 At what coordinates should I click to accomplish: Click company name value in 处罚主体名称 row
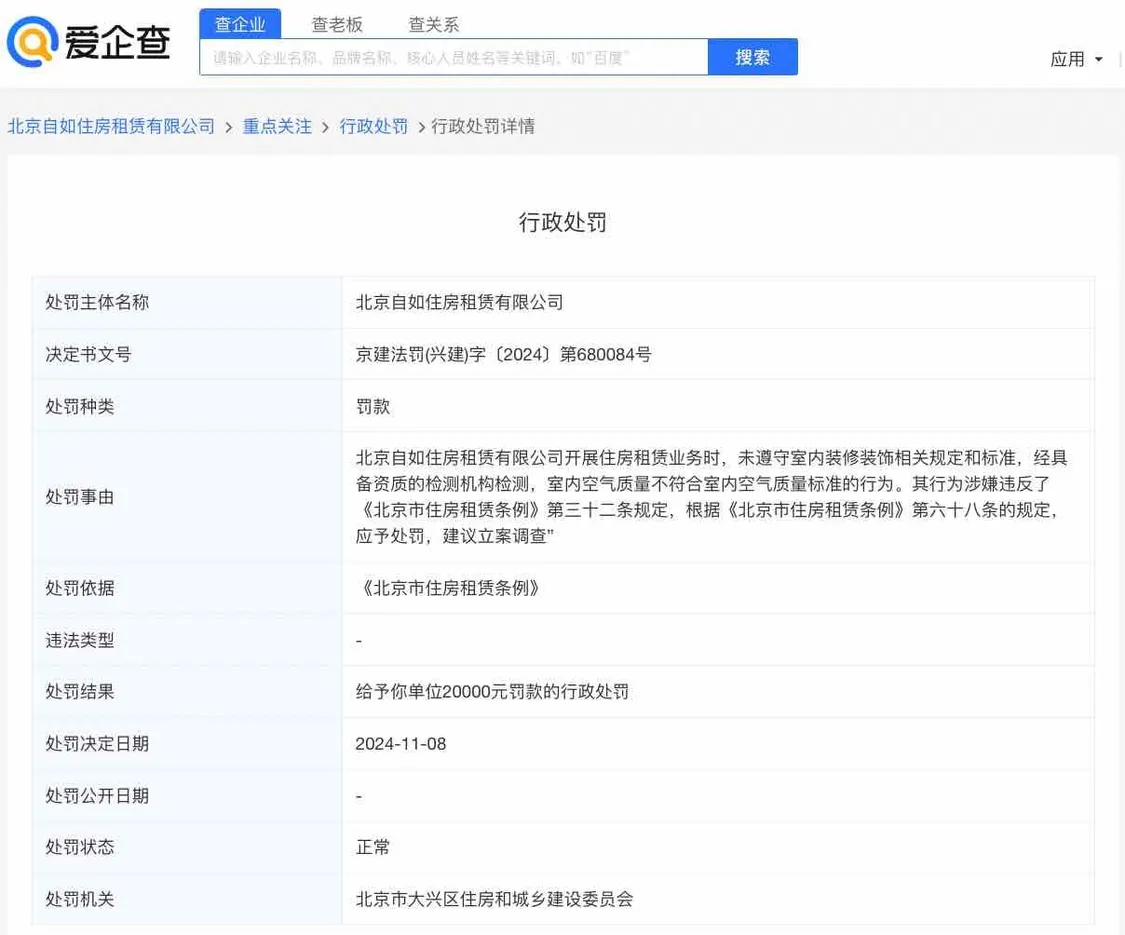(459, 302)
